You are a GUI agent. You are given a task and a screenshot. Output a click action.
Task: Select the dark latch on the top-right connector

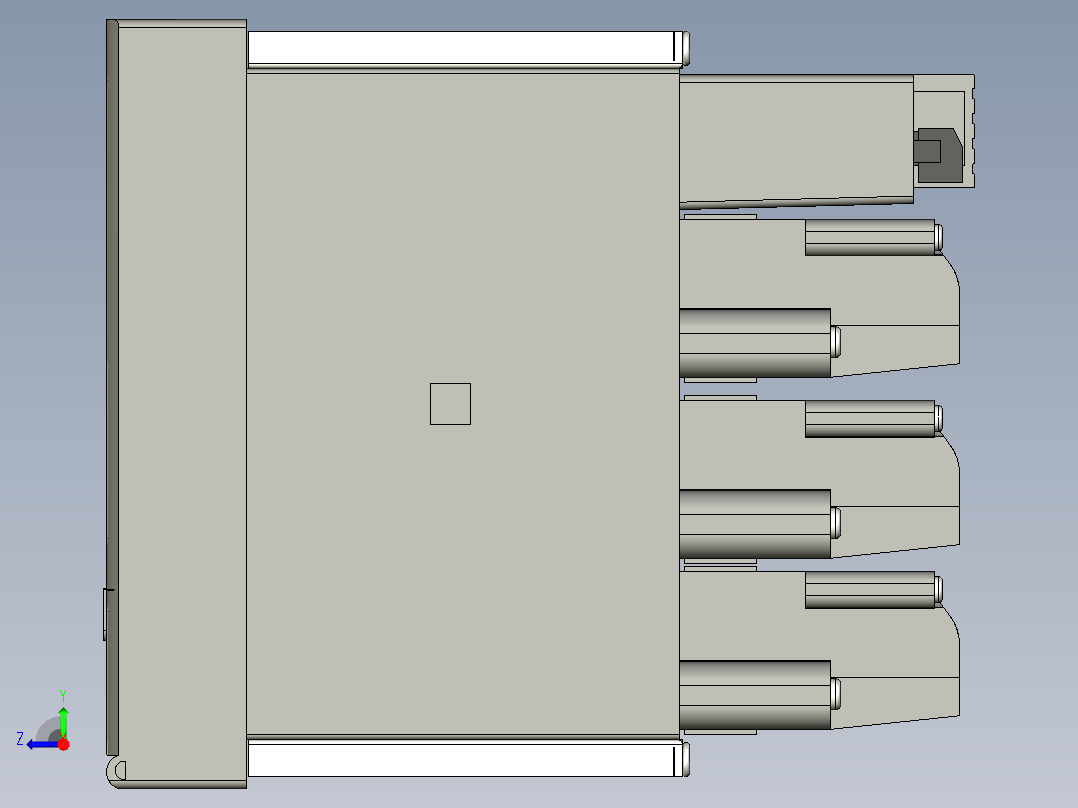(x=938, y=155)
